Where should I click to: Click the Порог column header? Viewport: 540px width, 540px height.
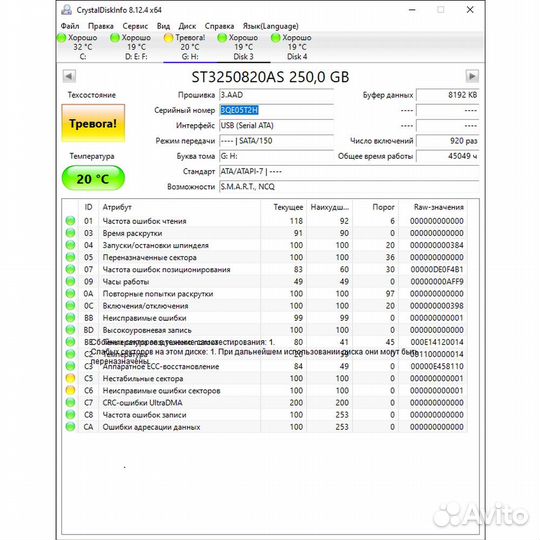[x=376, y=207]
